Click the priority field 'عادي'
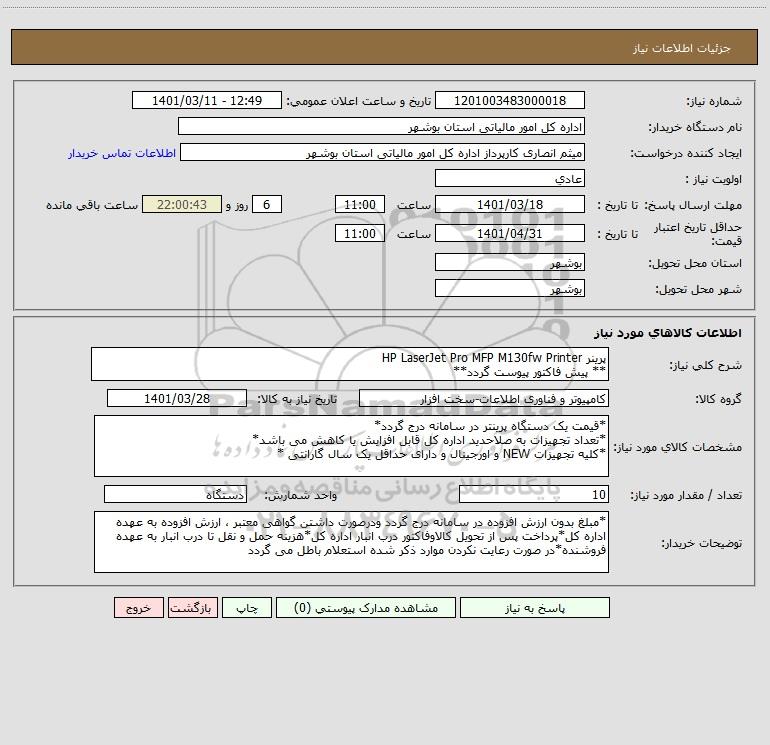The image size is (770, 745). [x=510, y=178]
